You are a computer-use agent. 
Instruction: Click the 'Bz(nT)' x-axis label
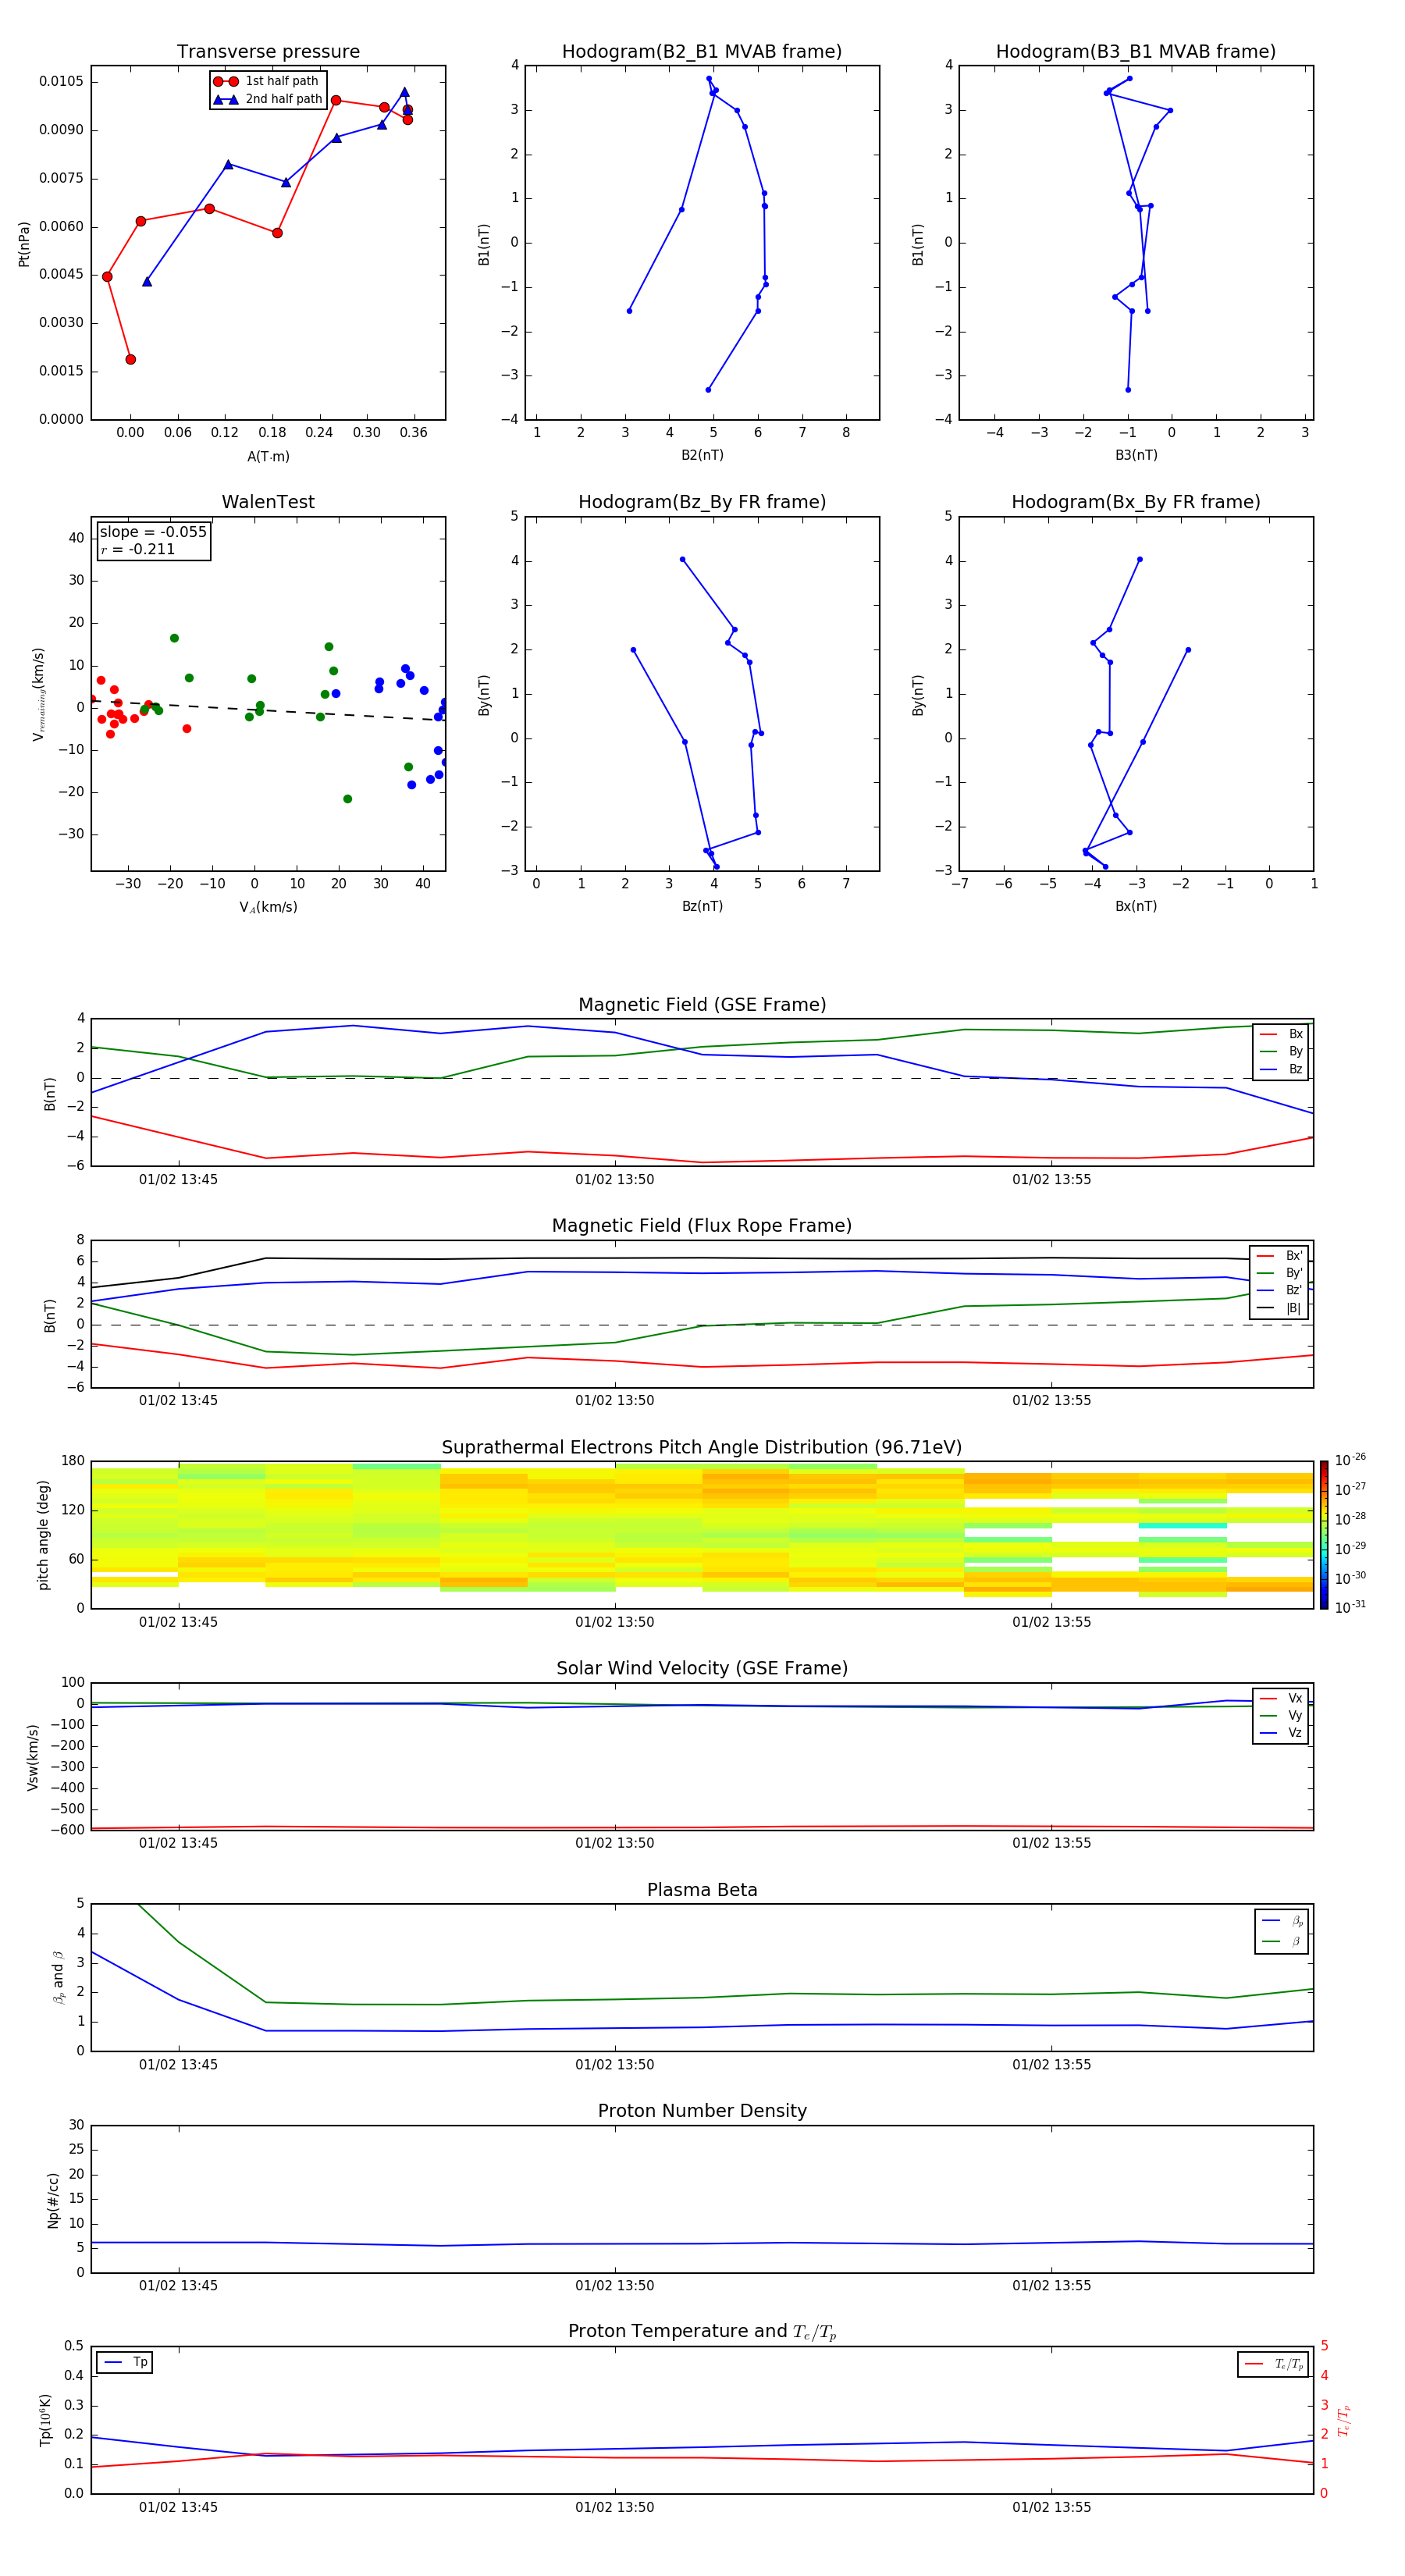coord(702,906)
